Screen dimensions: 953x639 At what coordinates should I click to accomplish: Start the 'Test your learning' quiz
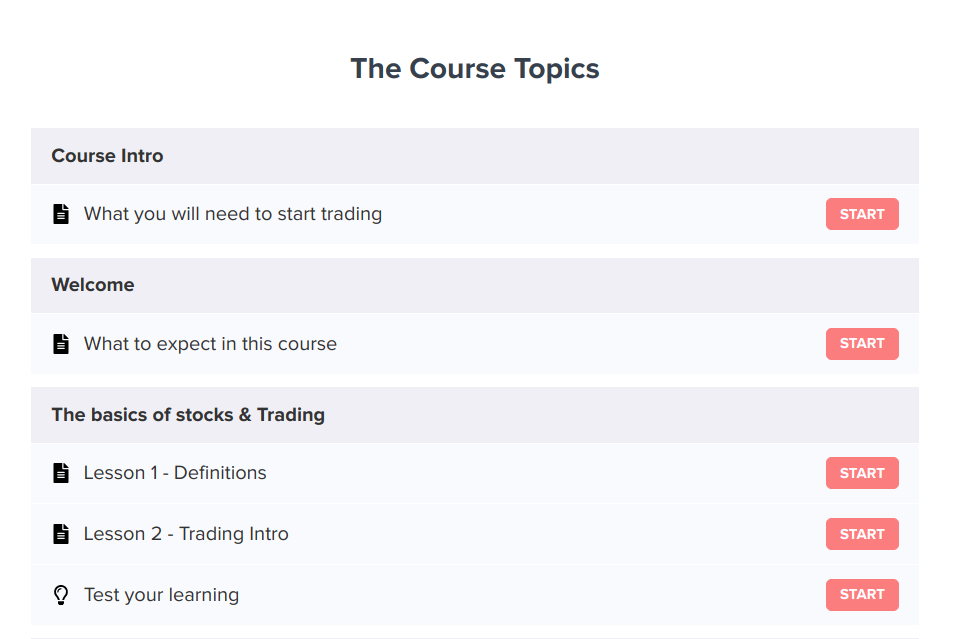tap(861, 595)
